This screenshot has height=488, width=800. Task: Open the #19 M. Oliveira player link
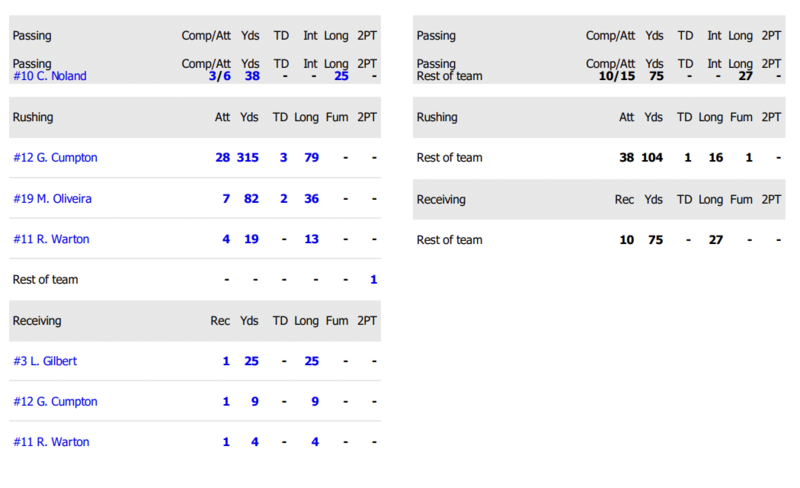[52, 199]
